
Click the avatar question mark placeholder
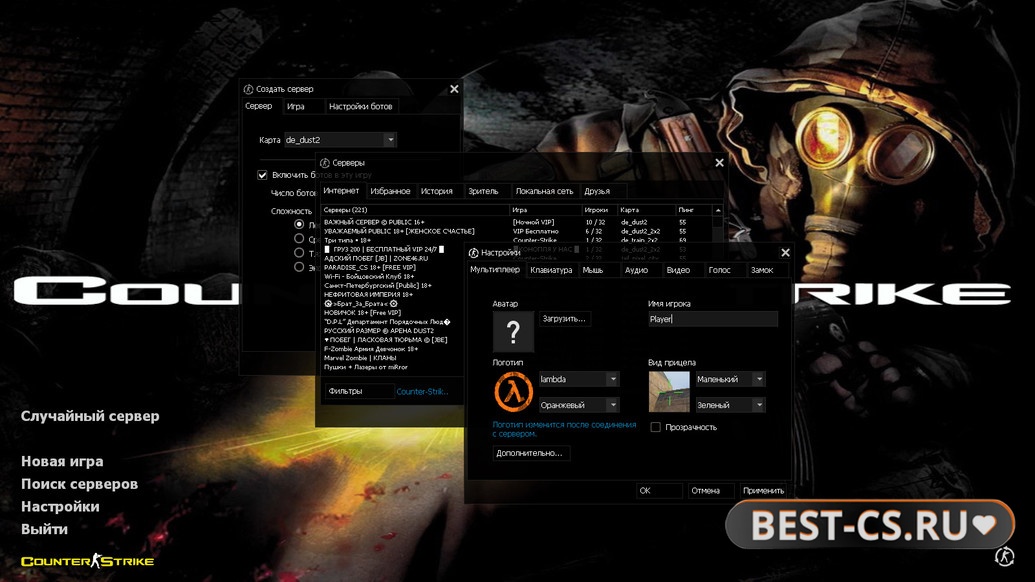pyautogui.click(x=513, y=331)
